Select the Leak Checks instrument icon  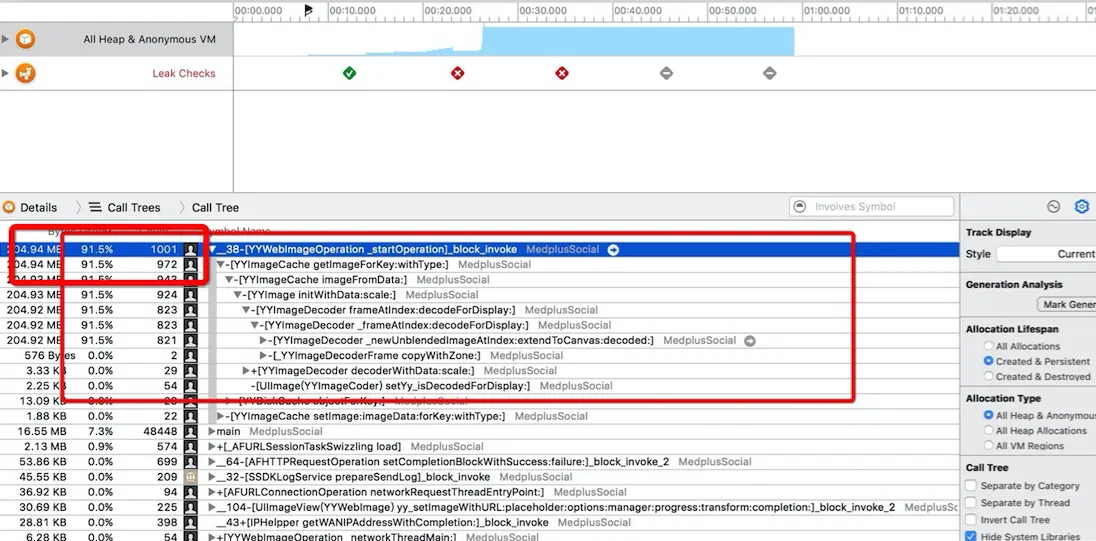click(26, 73)
